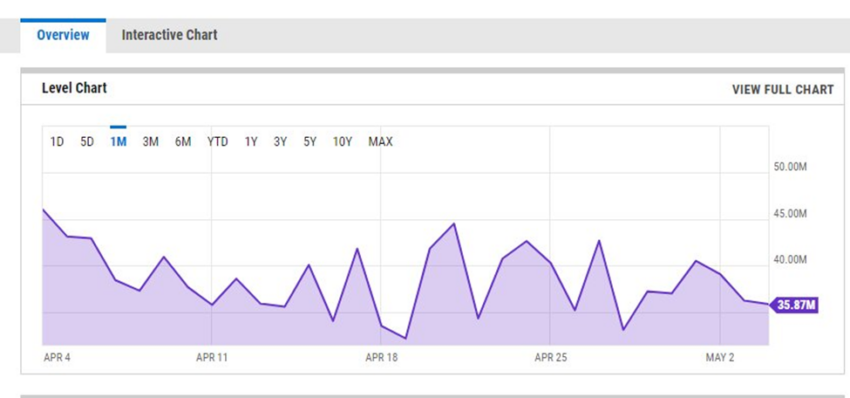This screenshot has width=850, height=398.
Task: Click the 35.87M current value label
Action: pos(794,305)
